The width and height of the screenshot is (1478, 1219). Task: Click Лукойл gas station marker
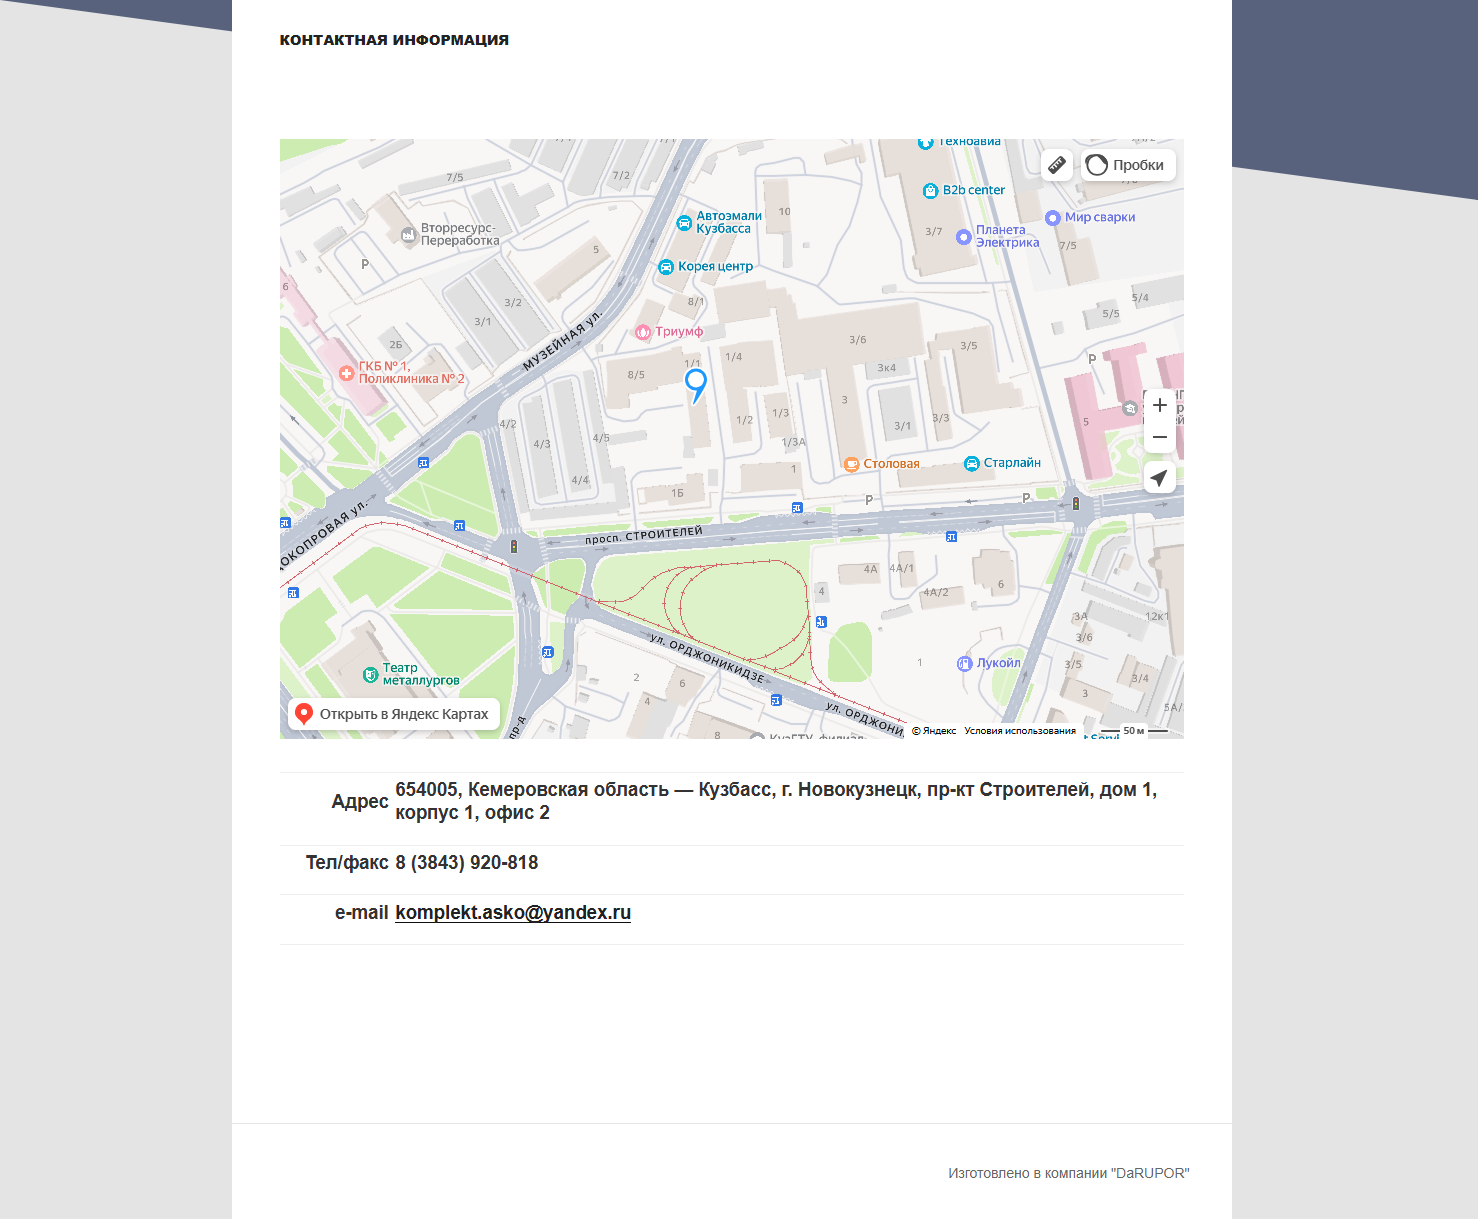[965, 663]
